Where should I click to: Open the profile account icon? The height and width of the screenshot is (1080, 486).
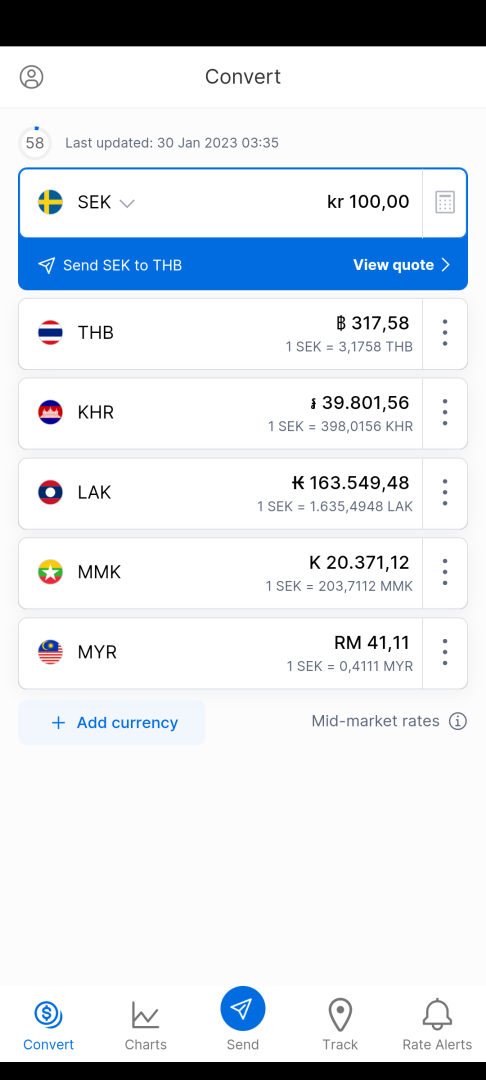point(32,76)
